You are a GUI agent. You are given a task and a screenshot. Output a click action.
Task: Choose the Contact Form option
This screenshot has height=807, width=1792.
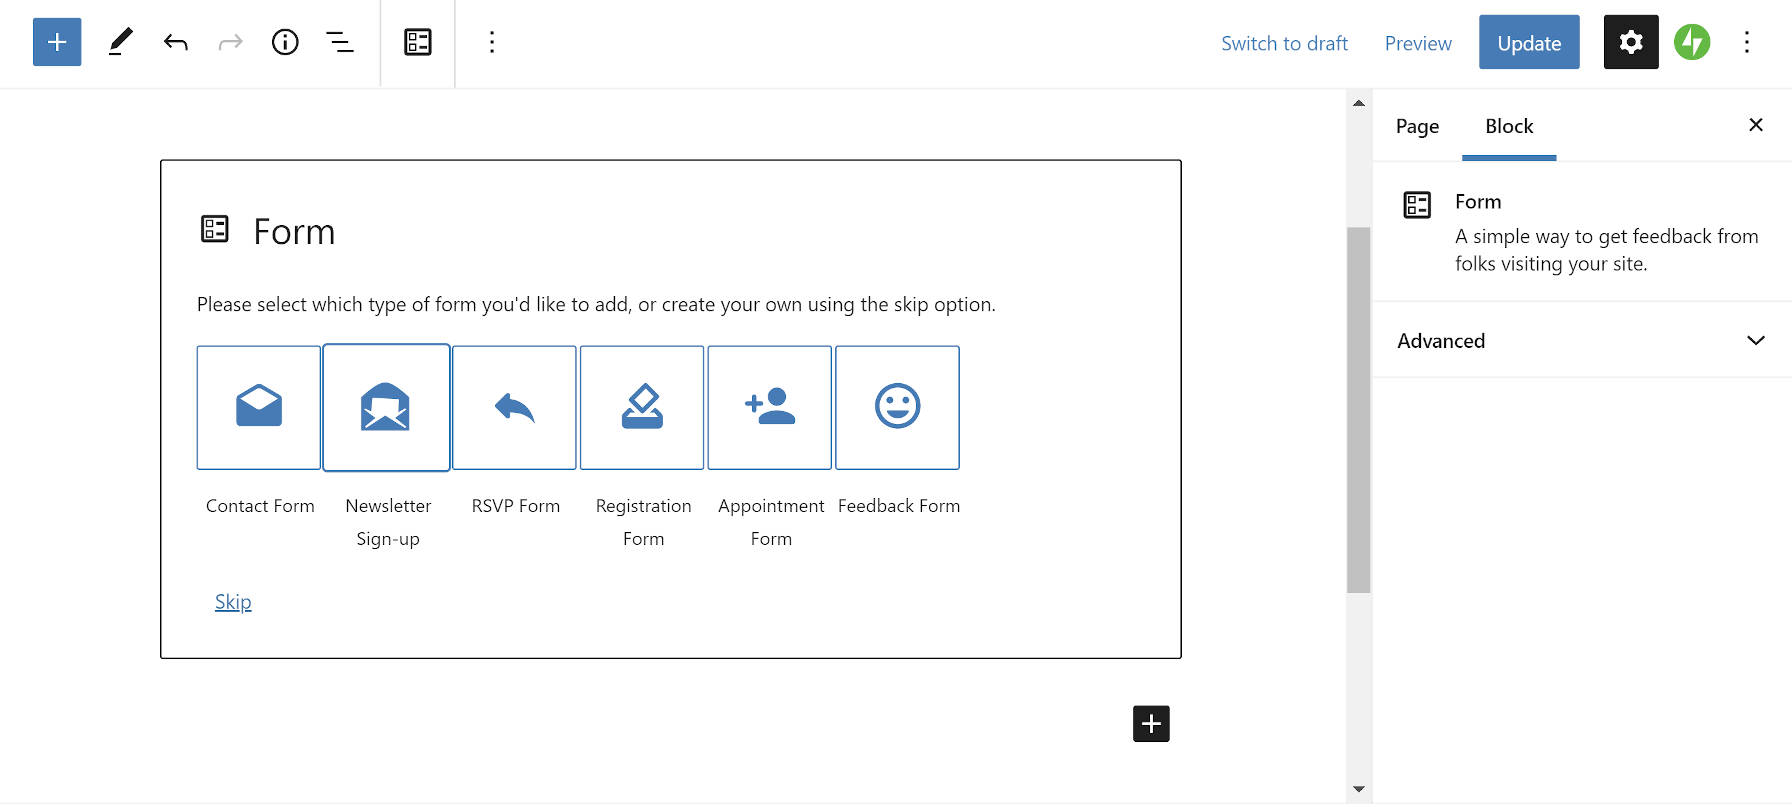(x=259, y=407)
